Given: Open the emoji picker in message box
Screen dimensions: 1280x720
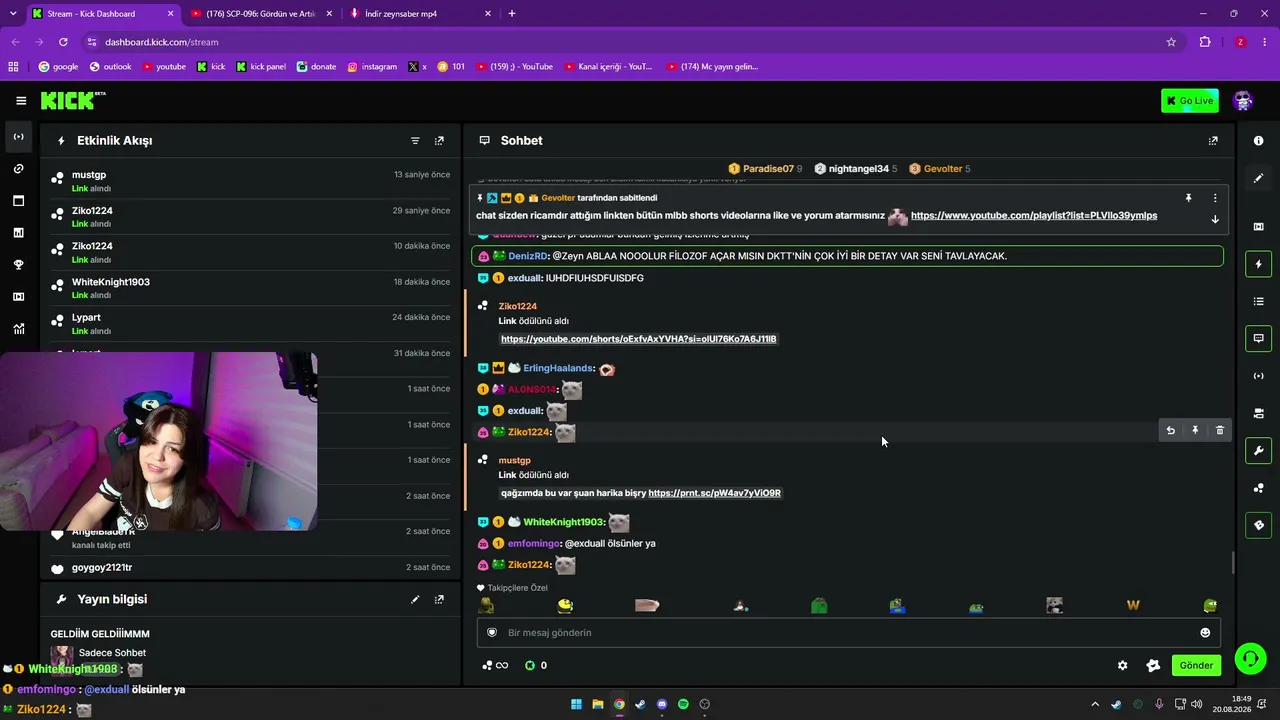Looking at the screenshot, I should point(1205,633).
